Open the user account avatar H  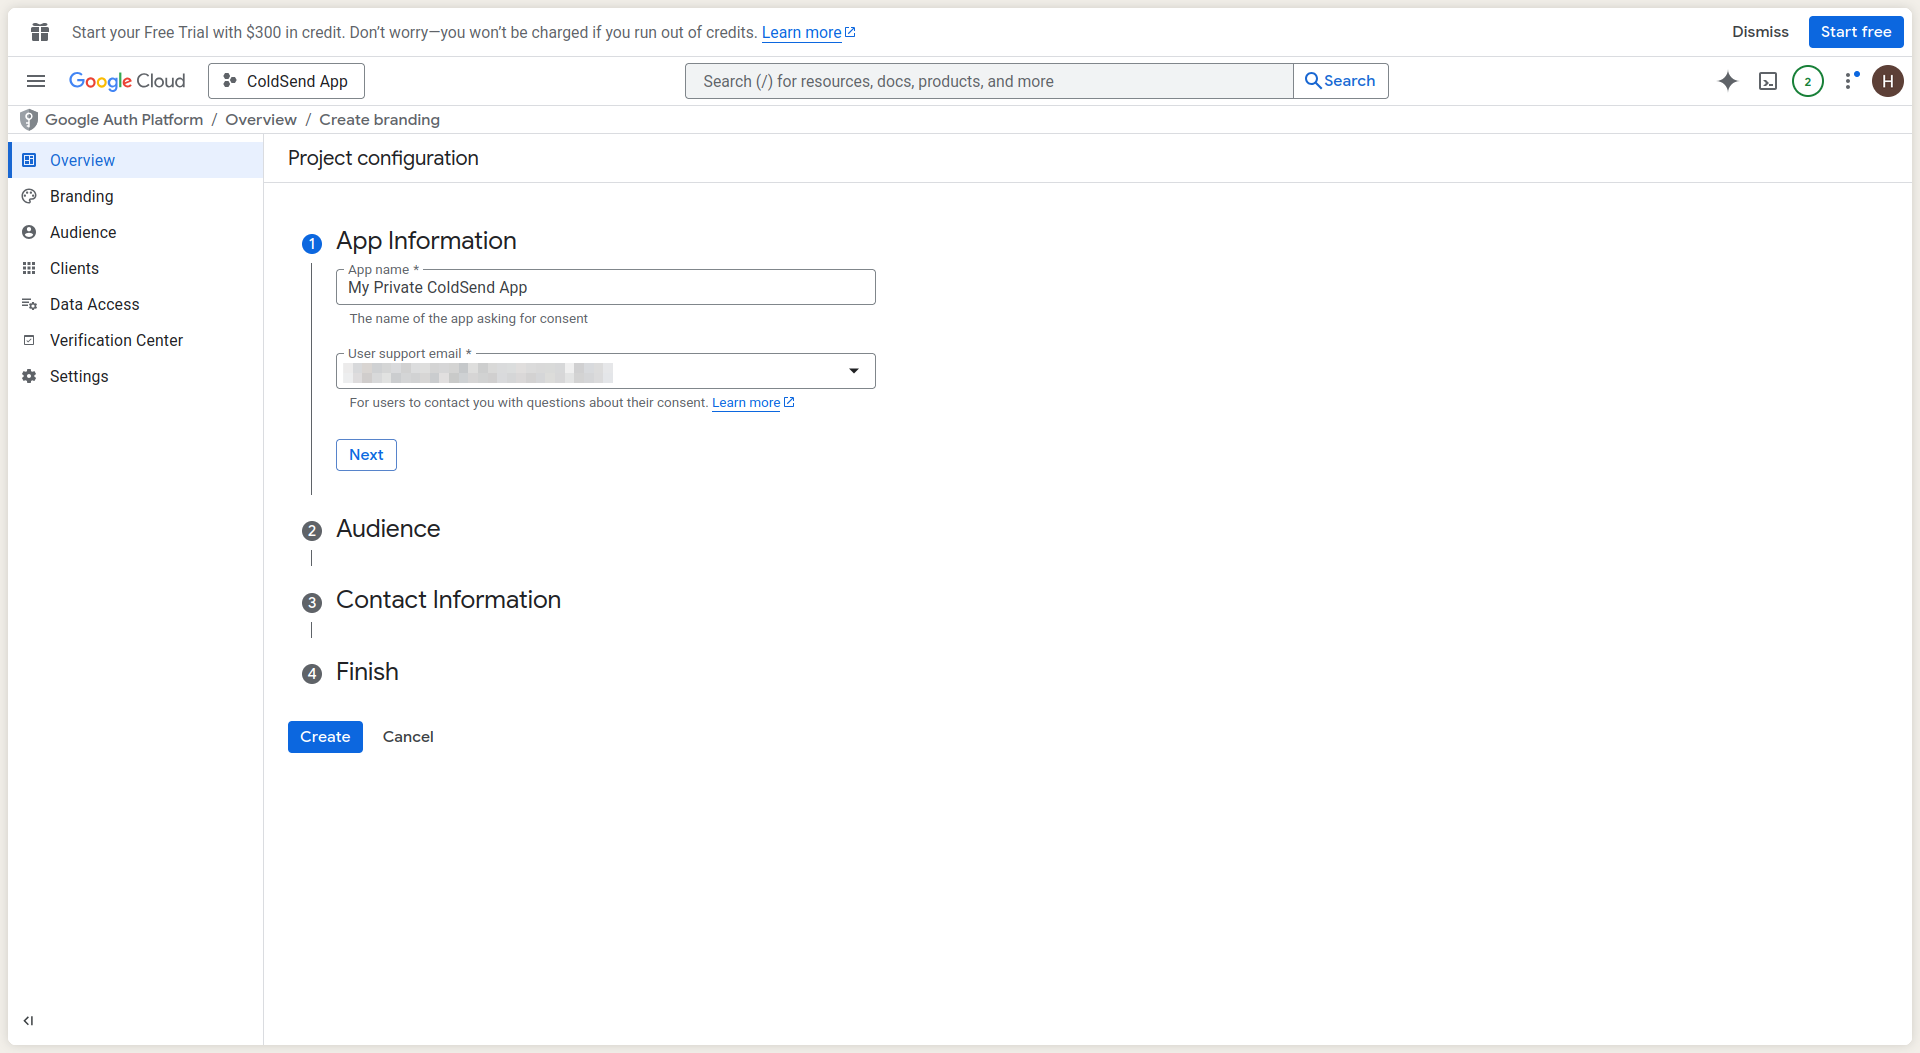pyautogui.click(x=1887, y=81)
